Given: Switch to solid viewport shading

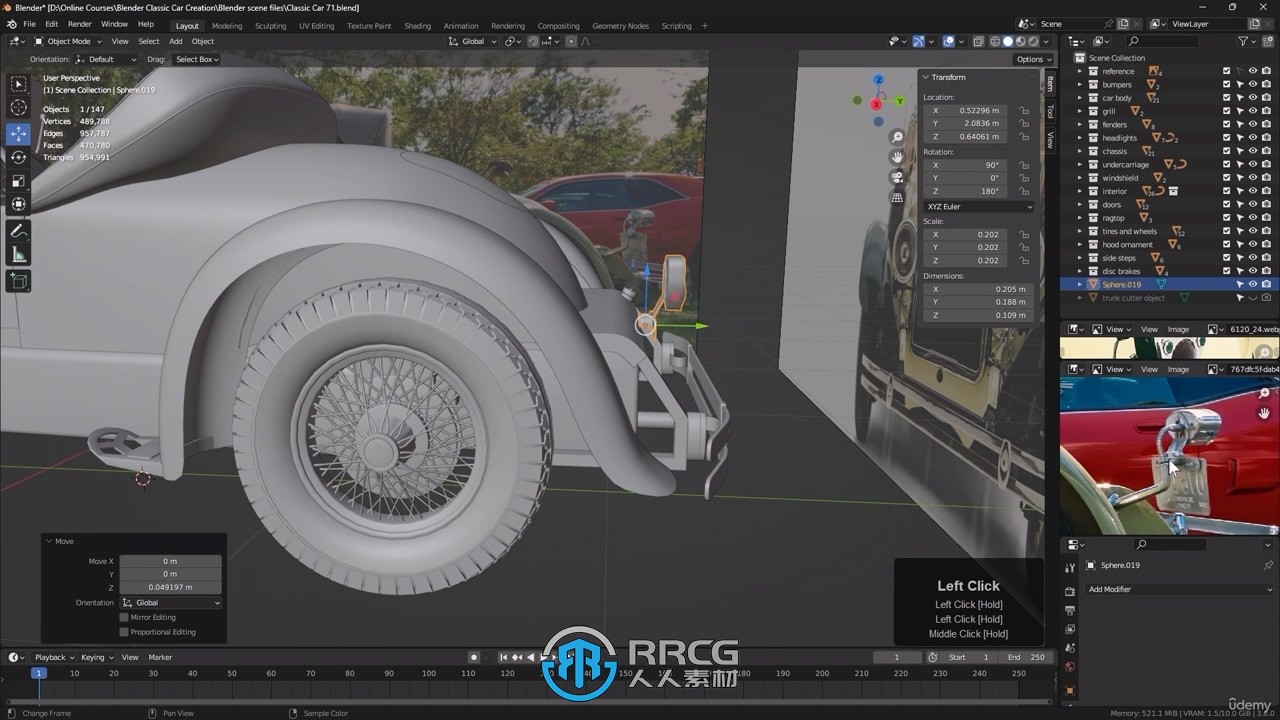Looking at the screenshot, I should click(1007, 41).
